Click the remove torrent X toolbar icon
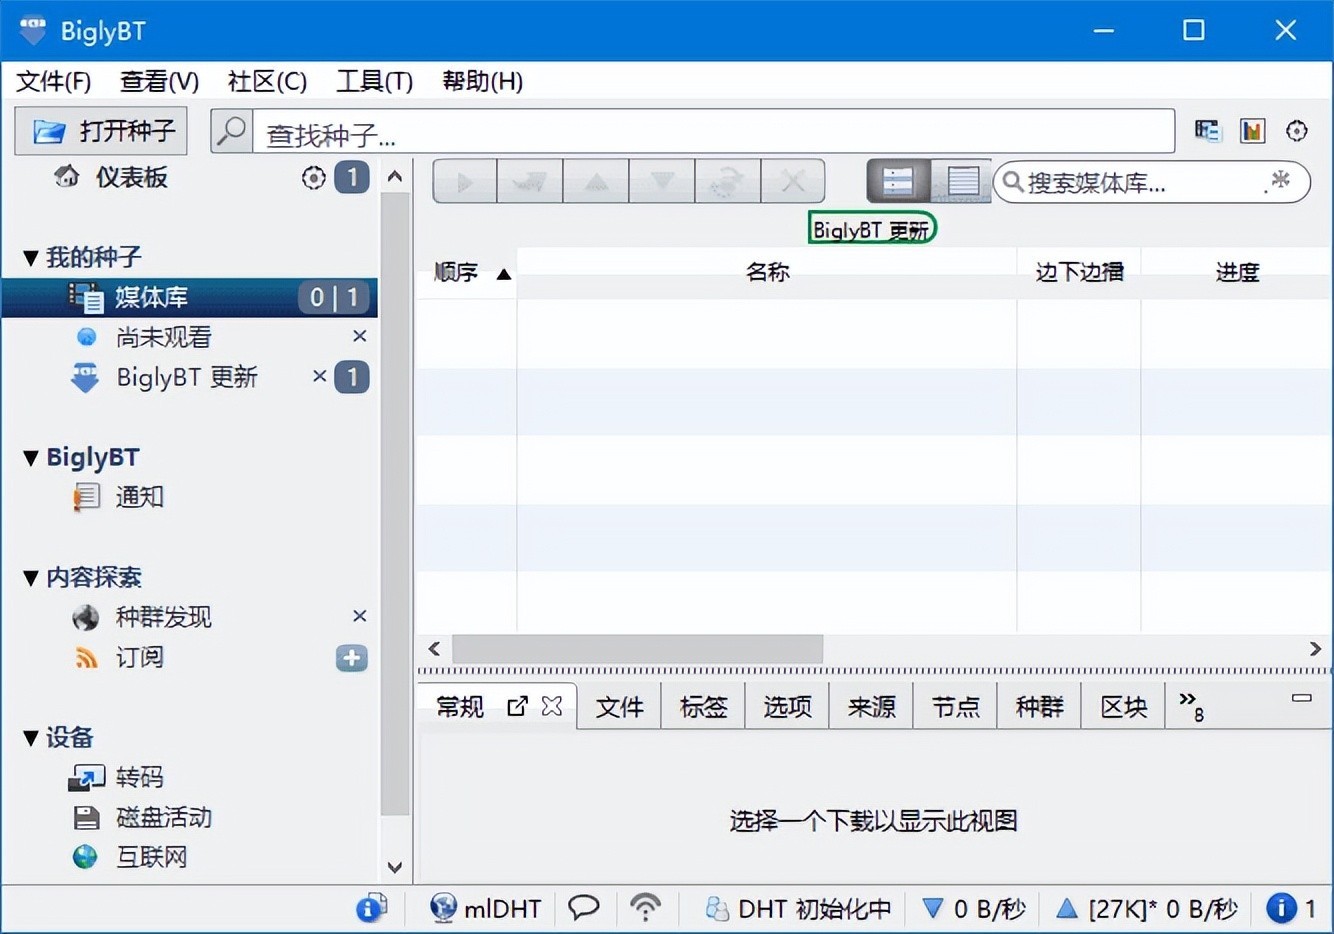This screenshot has height=934, width=1334. coord(793,182)
